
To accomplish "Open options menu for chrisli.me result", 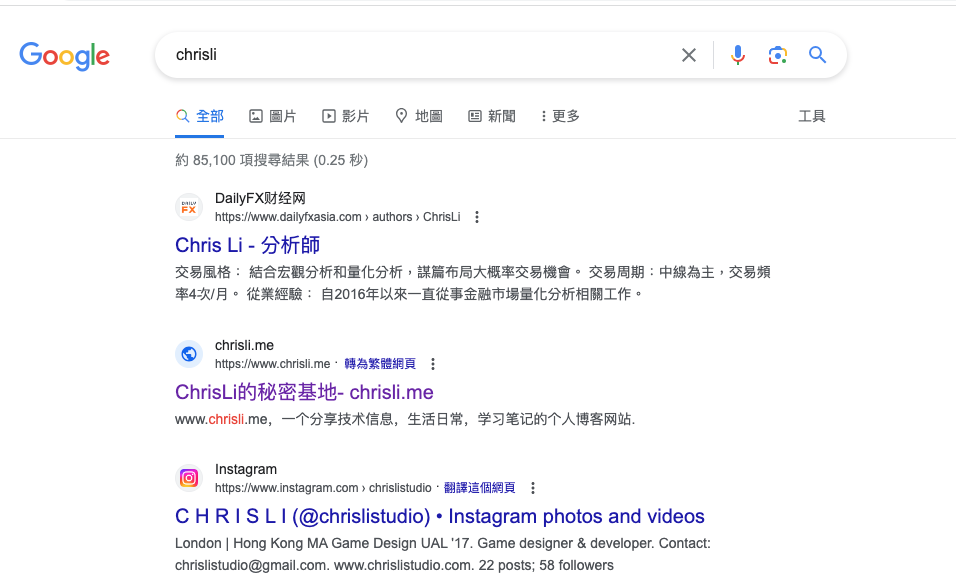I will coord(433,364).
